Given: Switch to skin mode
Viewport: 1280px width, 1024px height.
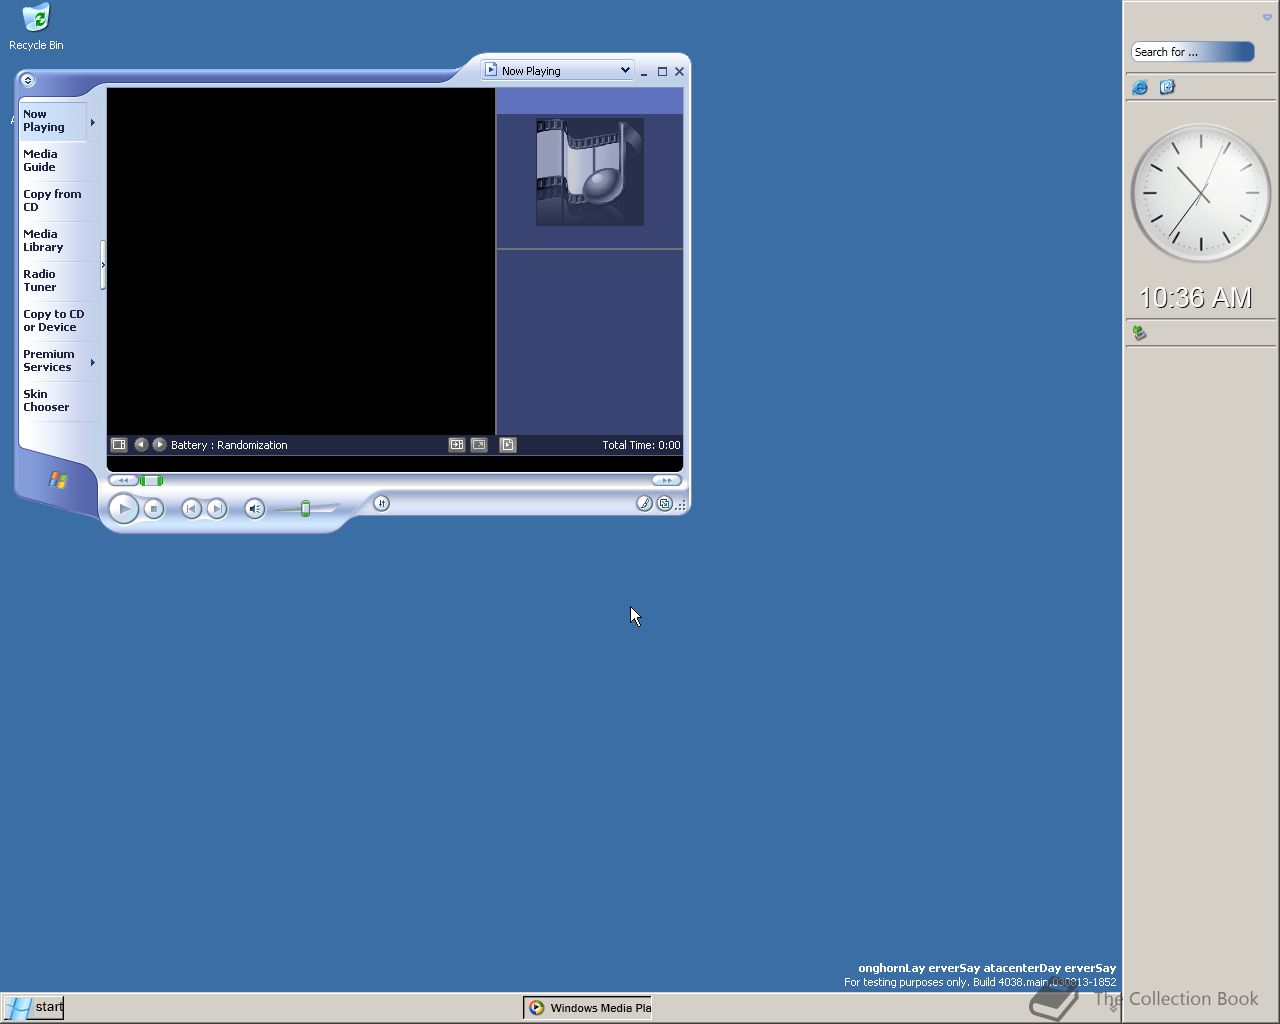Looking at the screenshot, I should click(664, 504).
